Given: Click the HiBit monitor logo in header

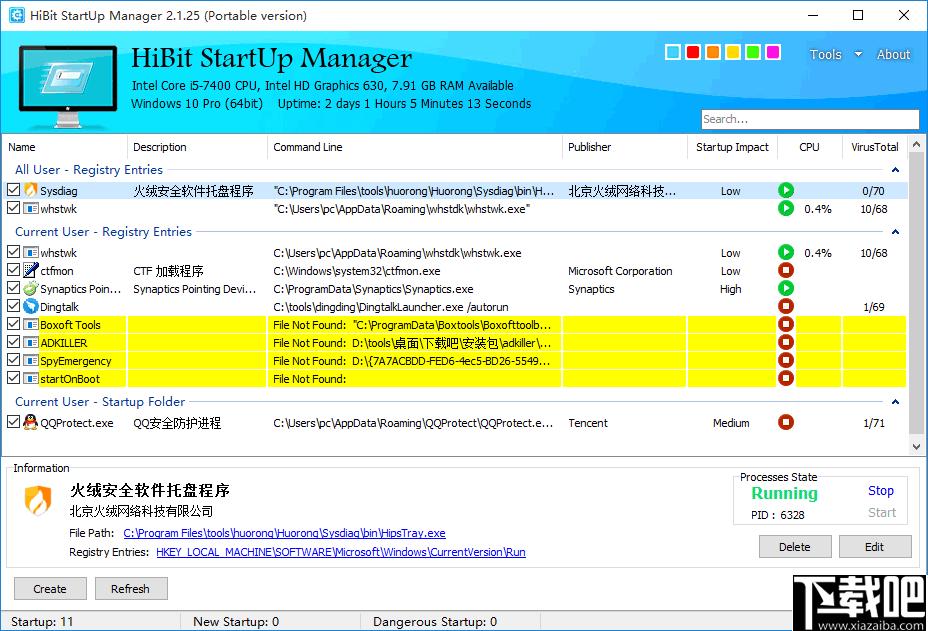Looking at the screenshot, I should tap(68, 86).
